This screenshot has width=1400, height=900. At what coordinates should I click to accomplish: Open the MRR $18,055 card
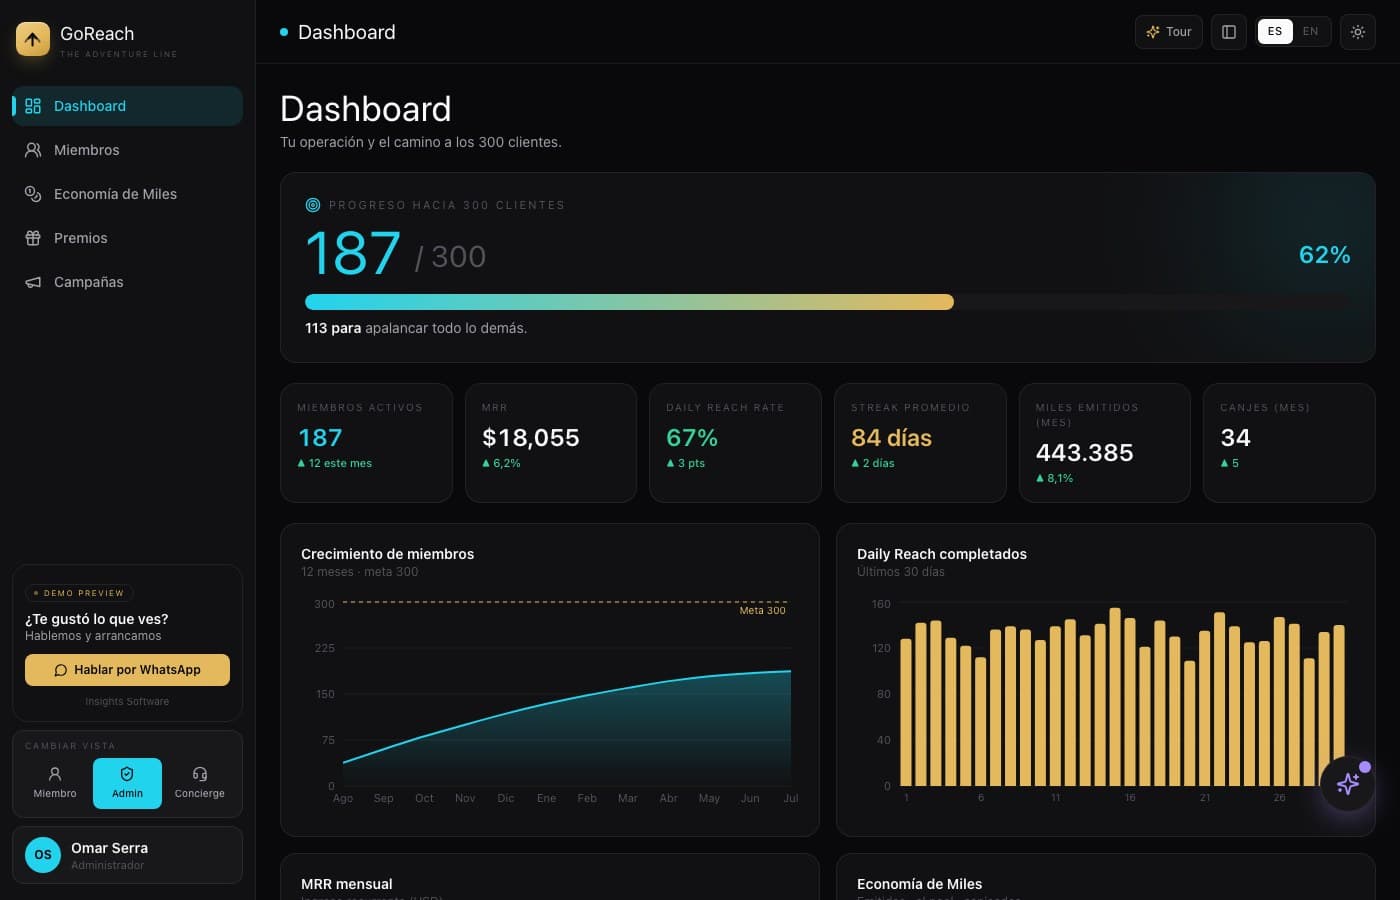[x=551, y=443]
